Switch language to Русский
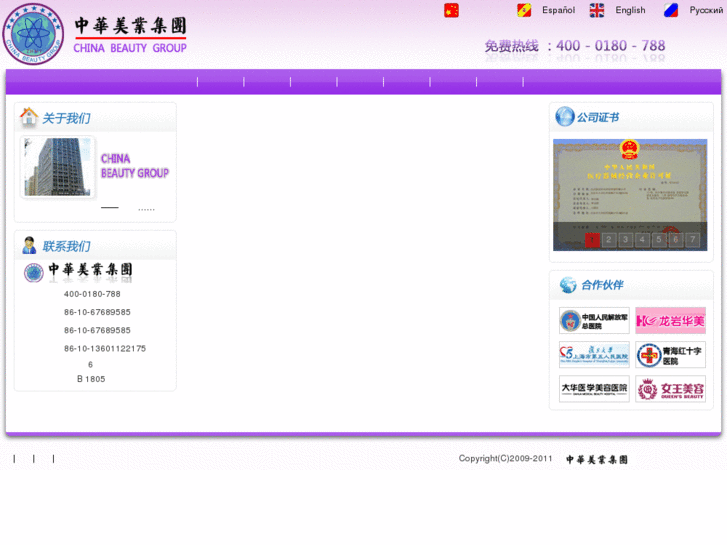 (x=706, y=10)
